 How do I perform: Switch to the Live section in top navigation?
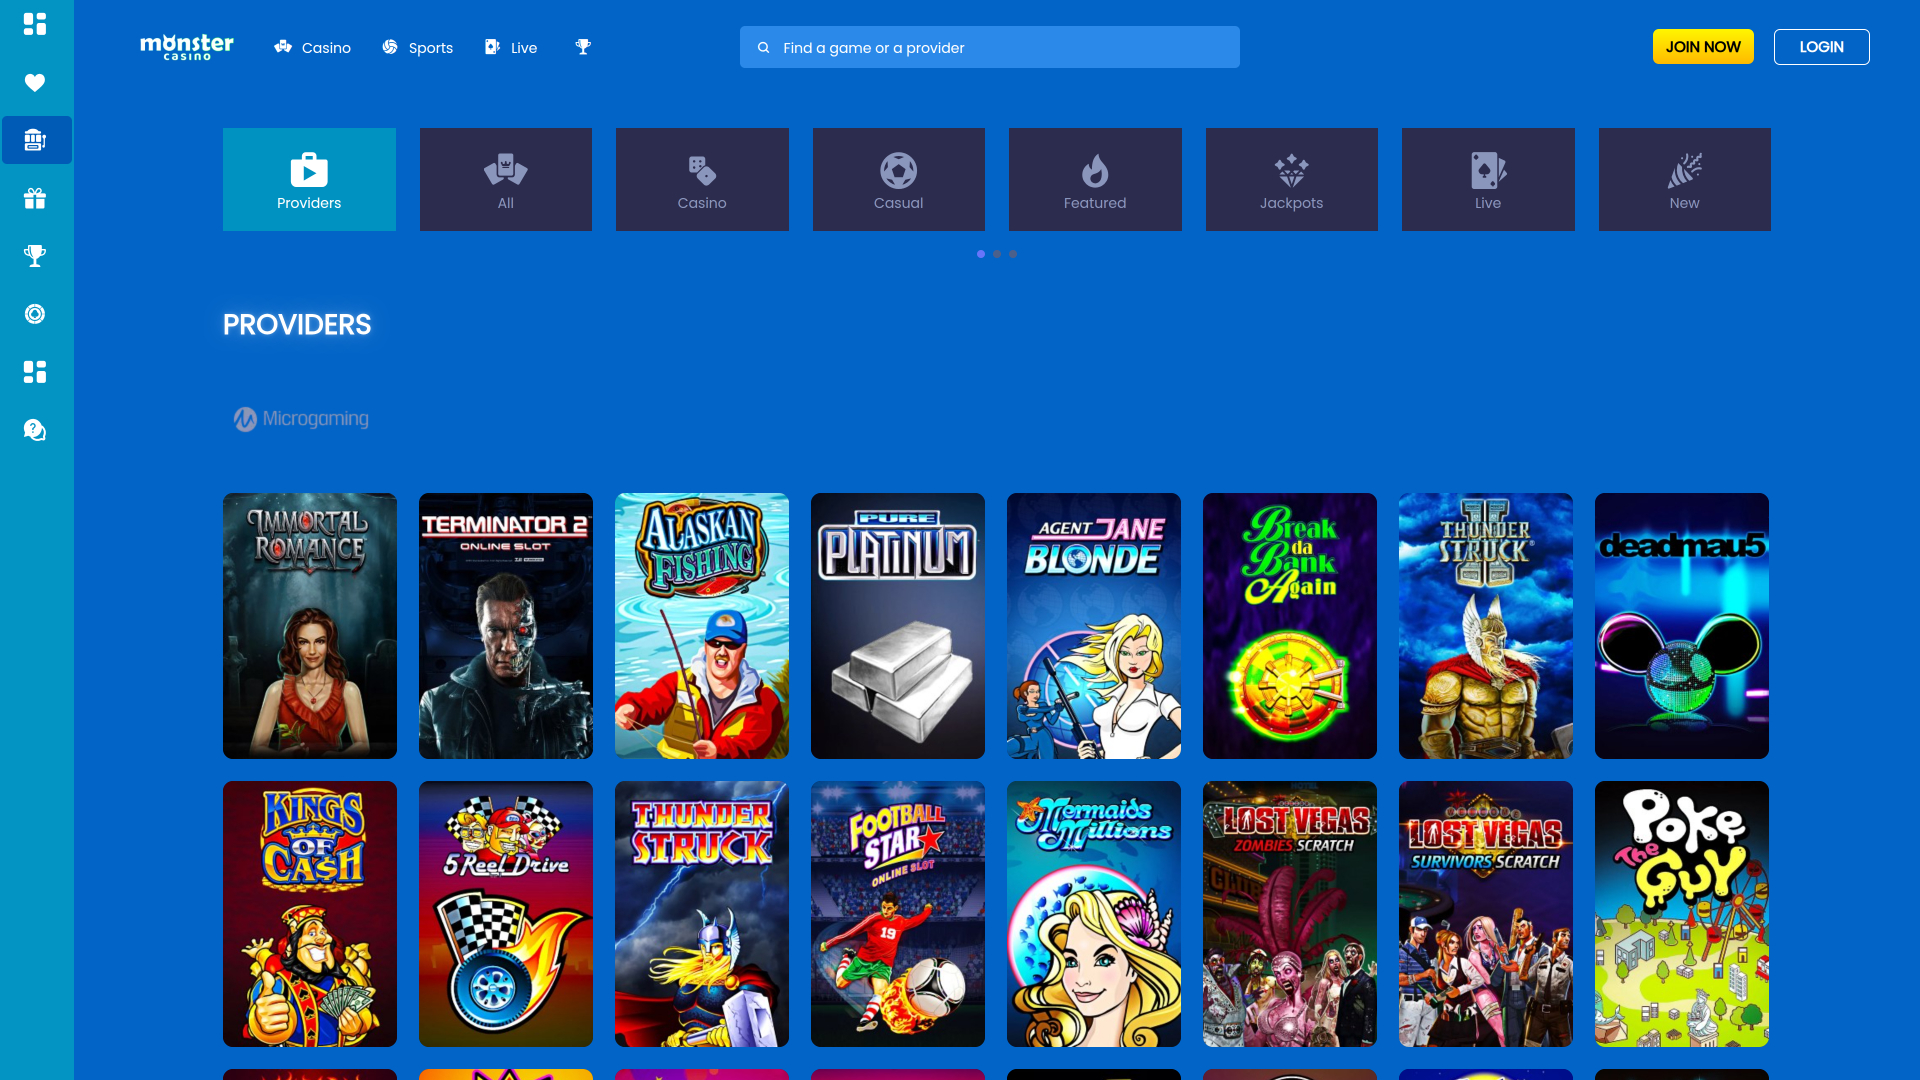pos(510,47)
